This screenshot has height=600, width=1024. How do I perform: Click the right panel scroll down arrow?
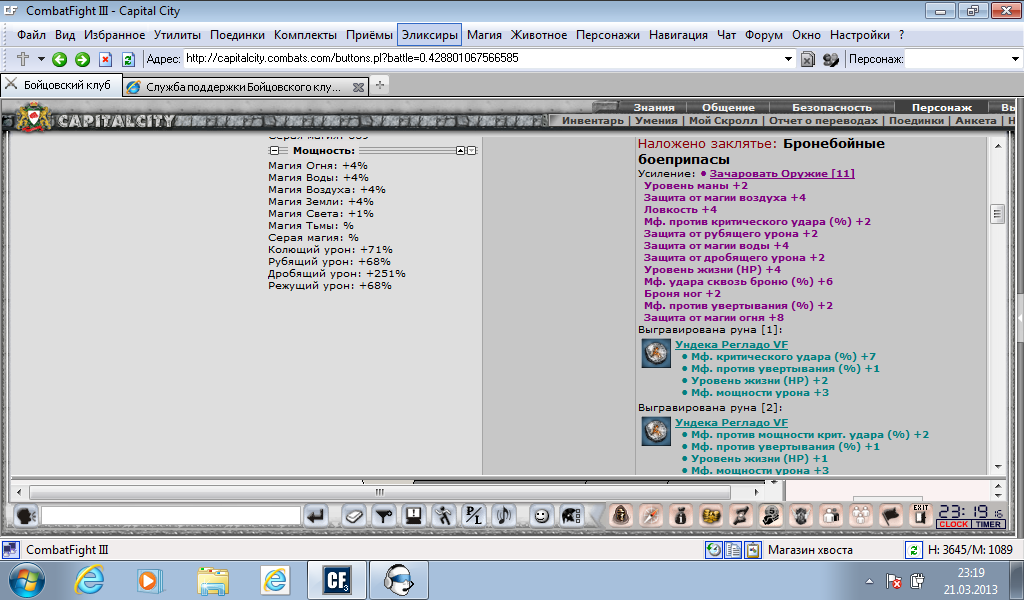997,466
